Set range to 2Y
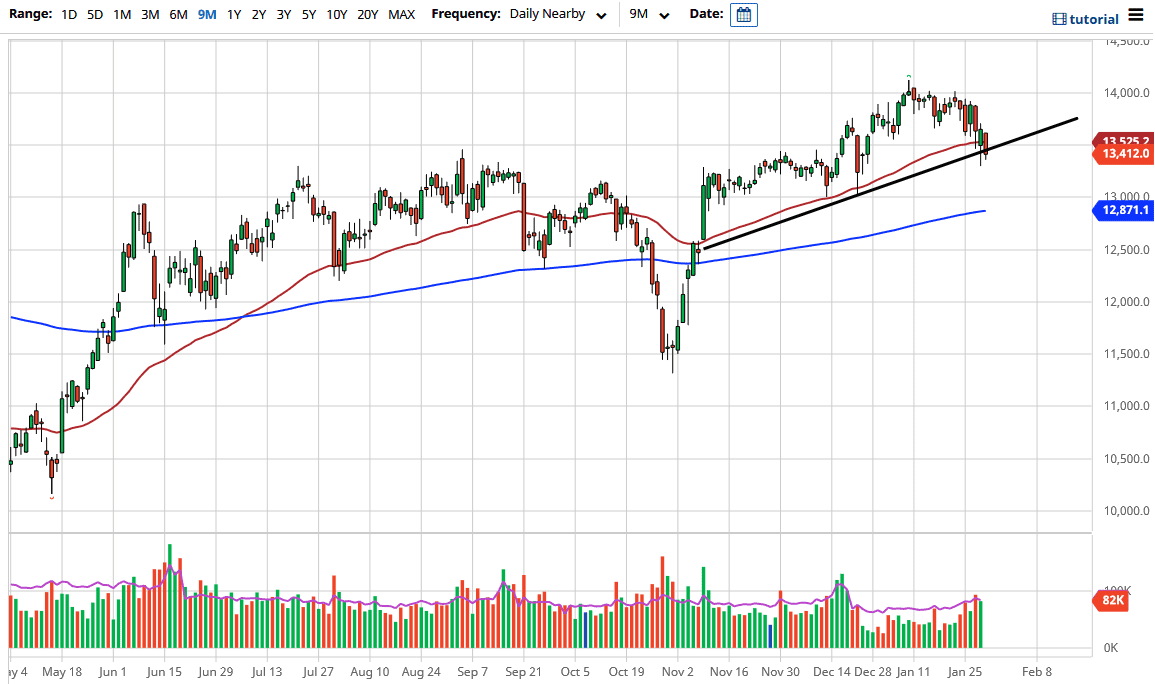Viewport: 1155px width, 684px height. tap(259, 14)
